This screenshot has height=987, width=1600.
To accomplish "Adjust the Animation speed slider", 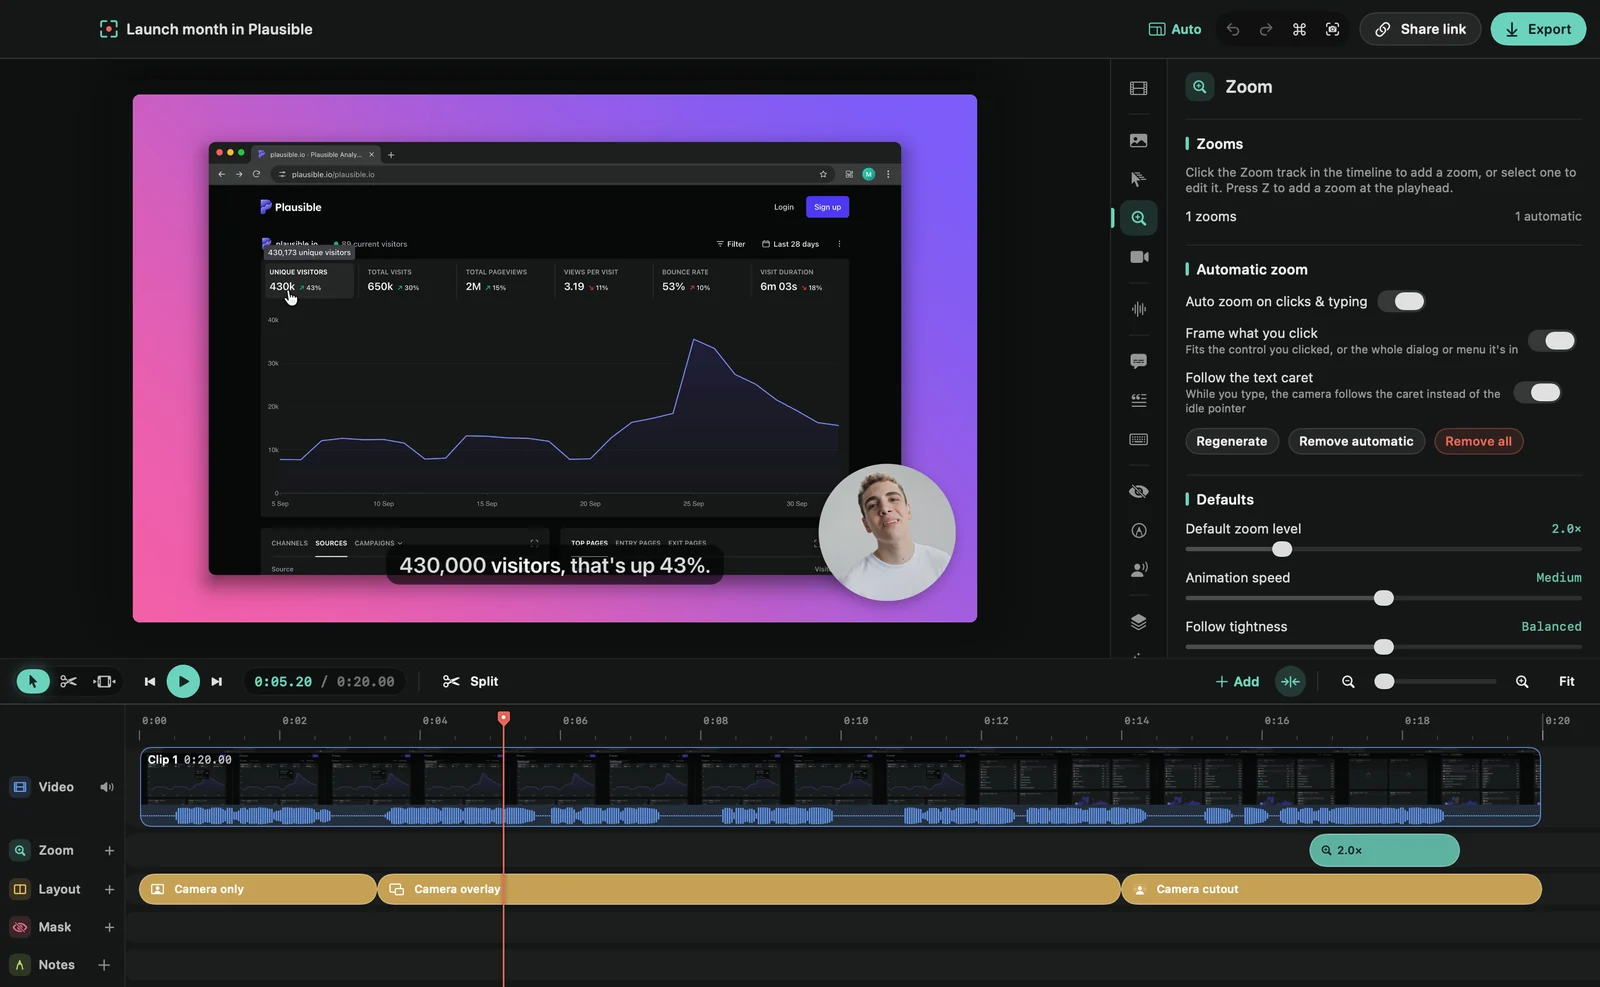I will 1383,598.
